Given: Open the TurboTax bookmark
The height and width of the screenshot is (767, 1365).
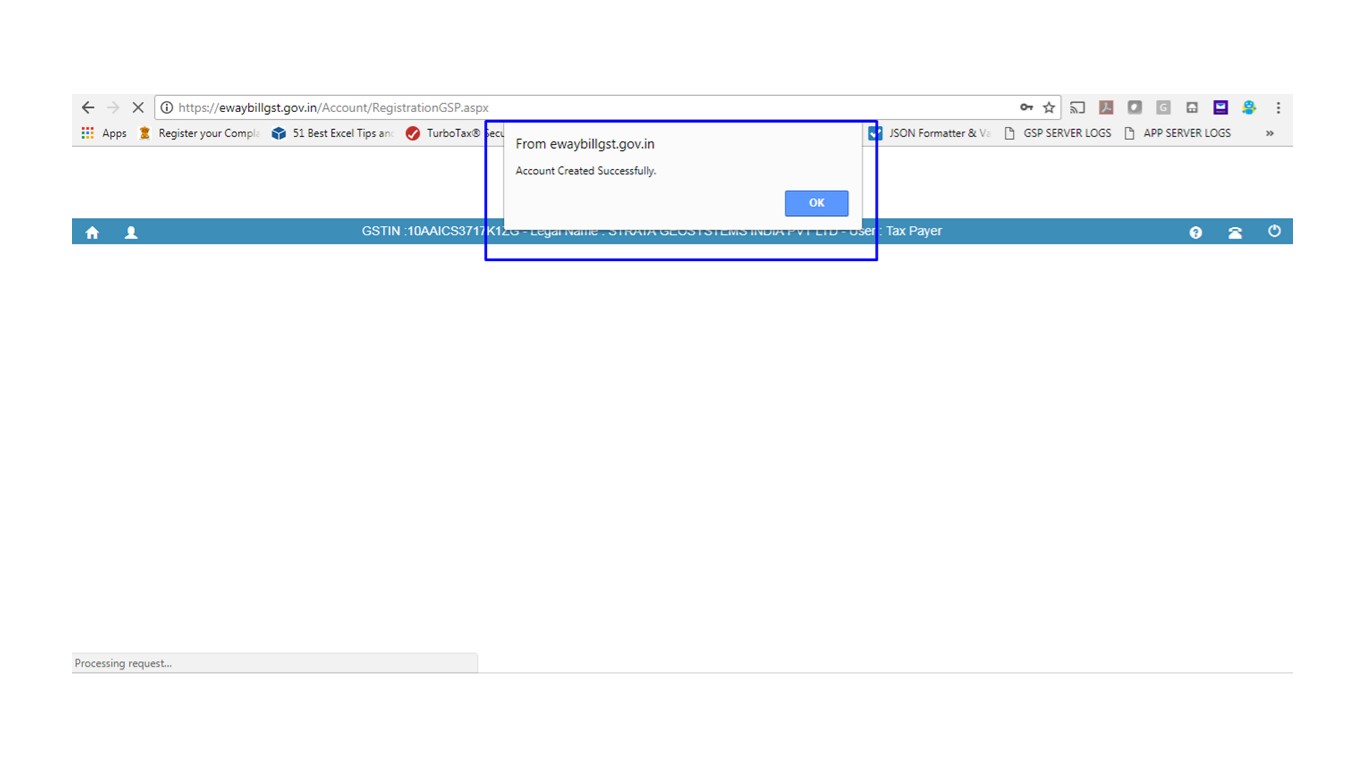Looking at the screenshot, I should point(455,133).
